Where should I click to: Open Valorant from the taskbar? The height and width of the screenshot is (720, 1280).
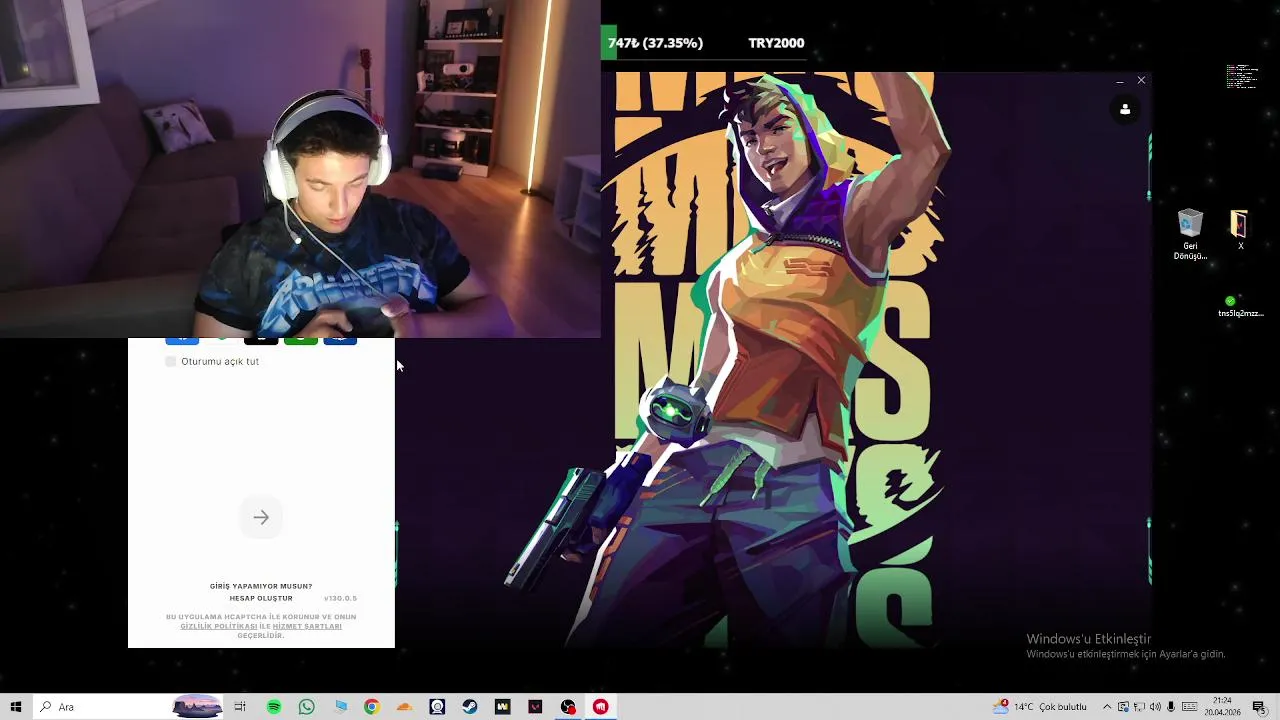535,707
